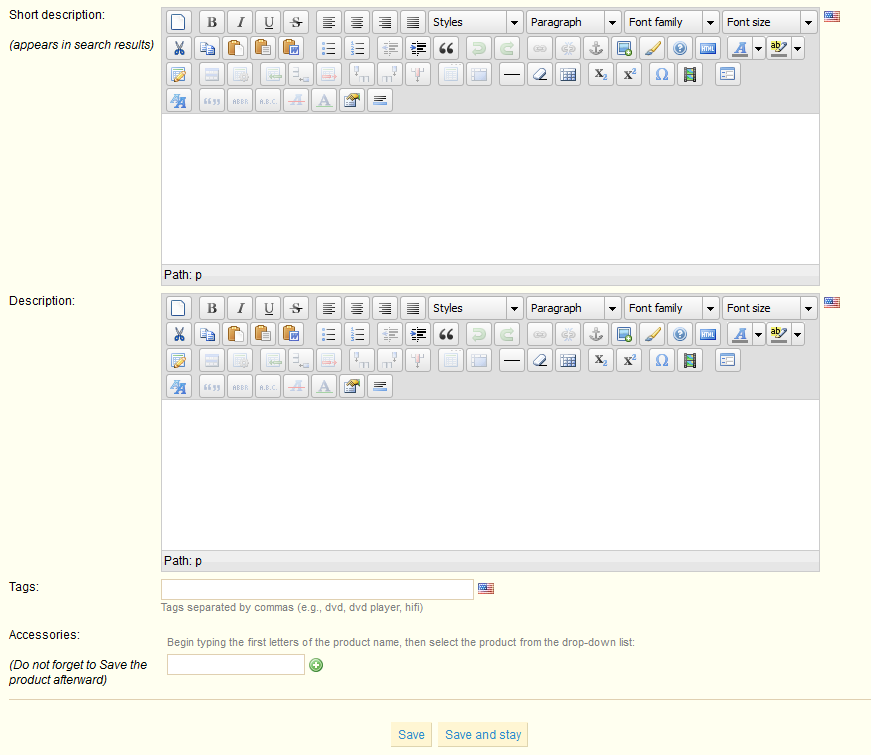
Task: Click Anchor icon in Short description editor
Action: coord(595,48)
